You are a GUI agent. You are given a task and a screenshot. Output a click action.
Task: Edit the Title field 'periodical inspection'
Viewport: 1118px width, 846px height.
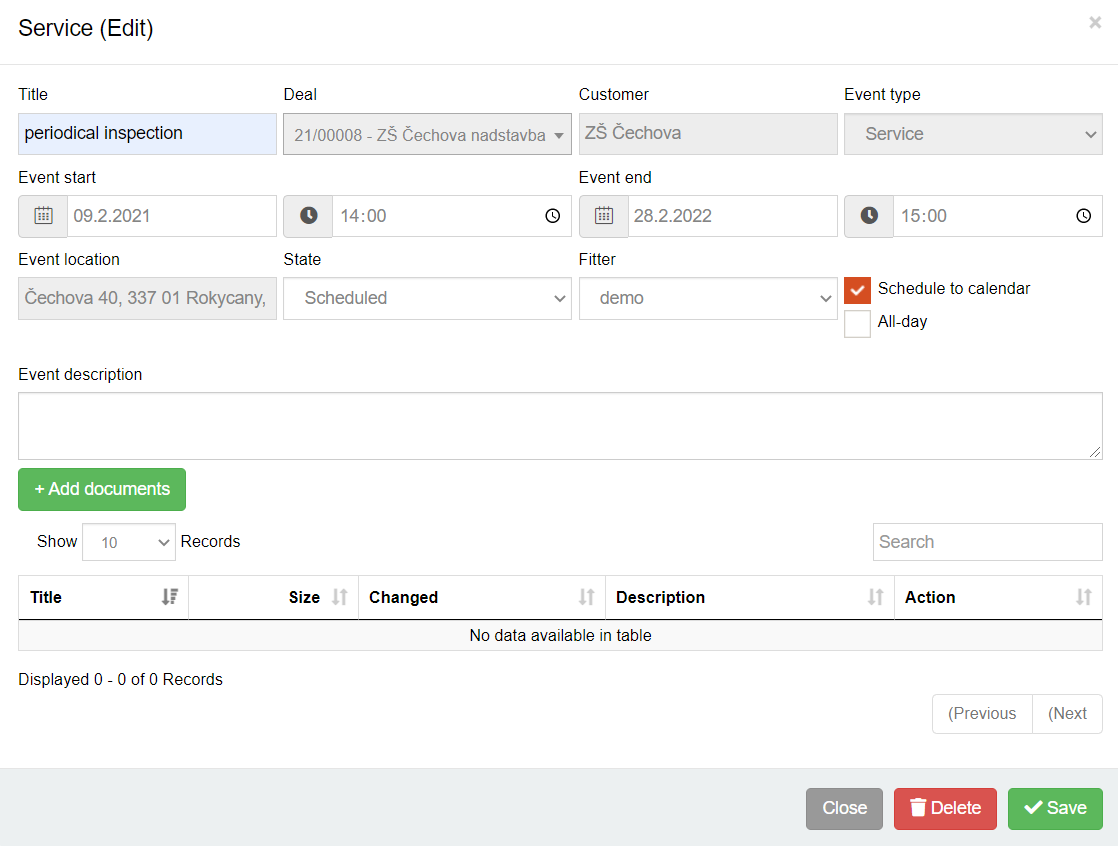(x=148, y=134)
